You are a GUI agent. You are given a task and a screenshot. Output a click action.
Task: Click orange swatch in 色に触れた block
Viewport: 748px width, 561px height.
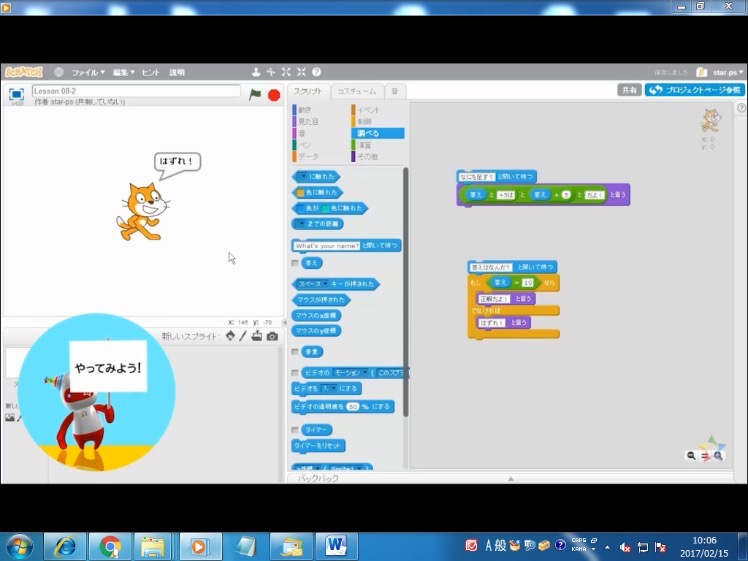pyautogui.click(x=301, y=193)
